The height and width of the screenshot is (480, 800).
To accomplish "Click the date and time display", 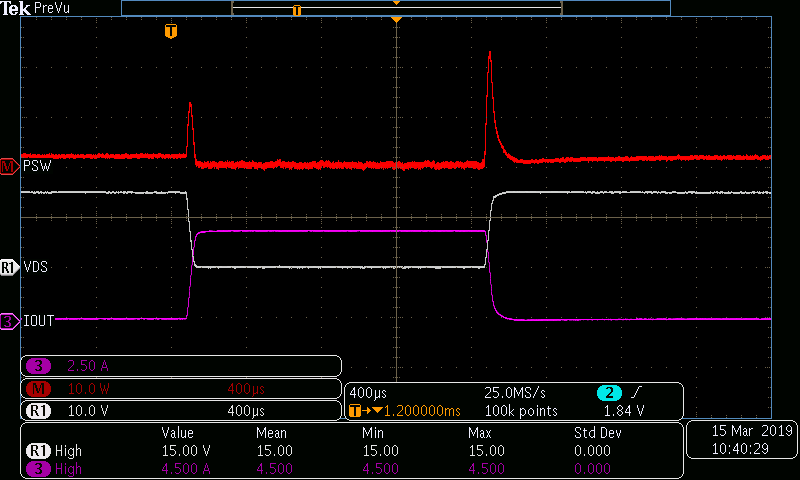I will click(x=741, y=440).
